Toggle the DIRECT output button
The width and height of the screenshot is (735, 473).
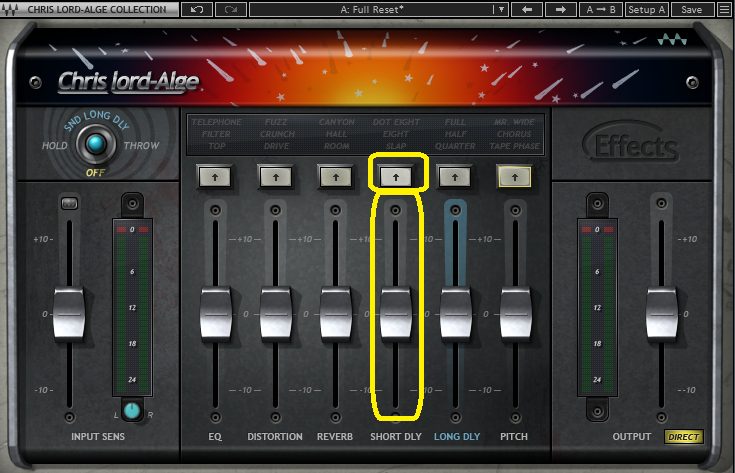click(684, 437)
